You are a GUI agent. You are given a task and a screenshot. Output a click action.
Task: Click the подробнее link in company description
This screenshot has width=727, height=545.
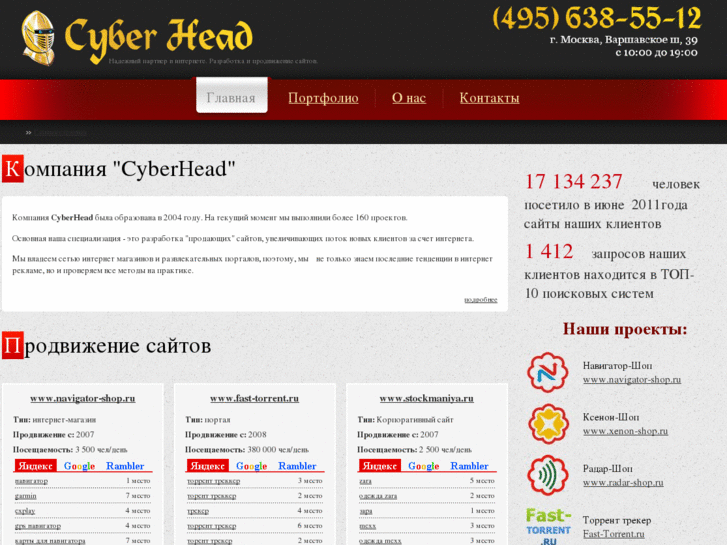(x=481, y=300)
